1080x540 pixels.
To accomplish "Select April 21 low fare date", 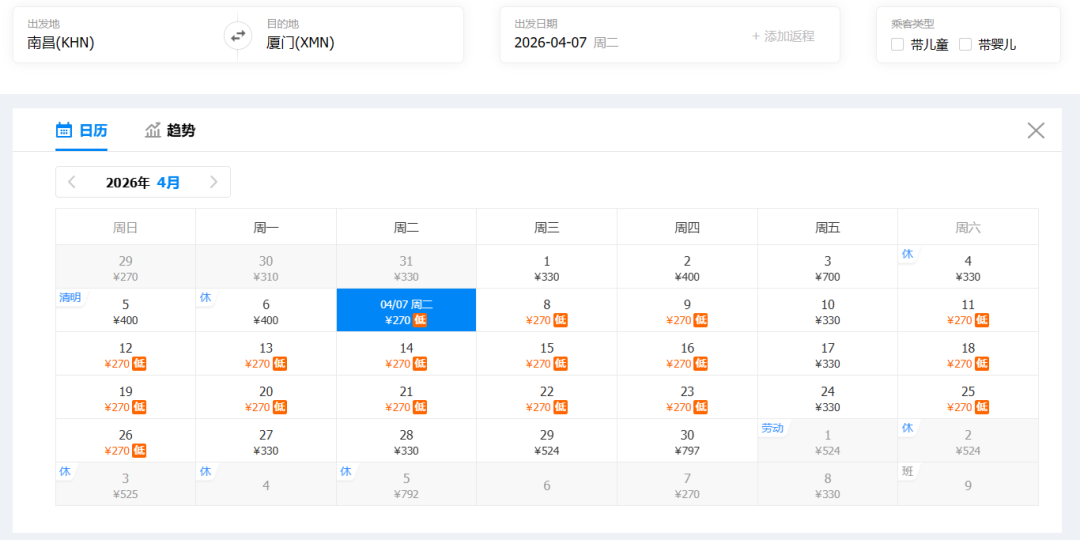I will [x=406, y=397].
